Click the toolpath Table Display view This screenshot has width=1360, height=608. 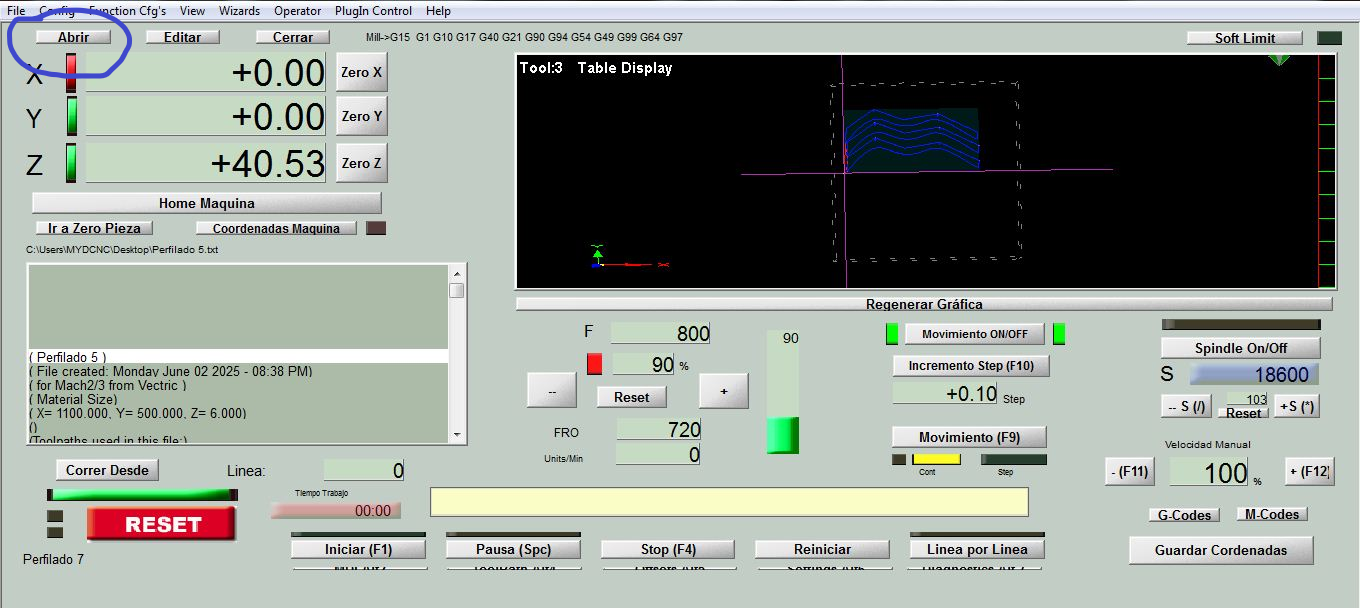pyautogui.click(x=925, y=171)
